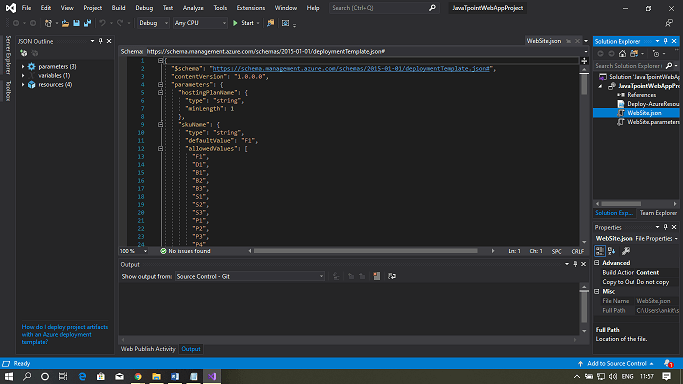The image size is (683, 384).
Task: Click the editor split window icon
Action: [x=584, y=61]
